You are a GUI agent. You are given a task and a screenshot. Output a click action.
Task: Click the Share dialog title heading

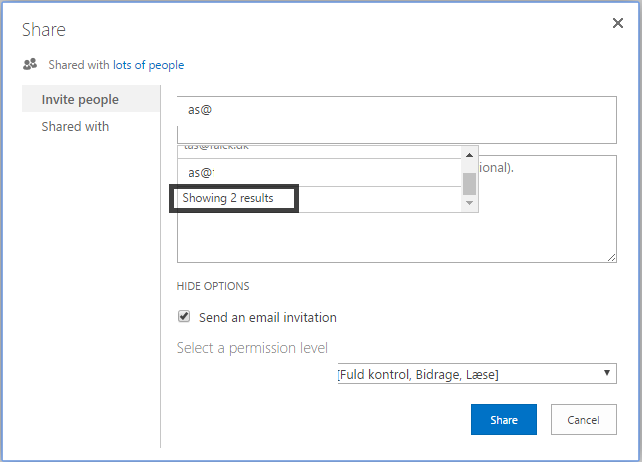(x=44, y=31)
